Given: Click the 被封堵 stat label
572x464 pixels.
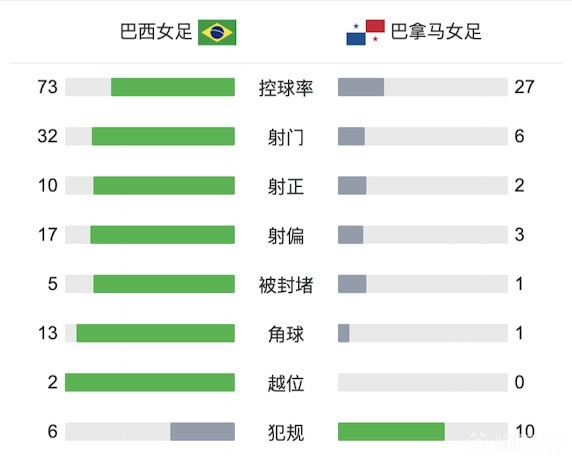Looking at the screenshot, I should click(286, 285).
